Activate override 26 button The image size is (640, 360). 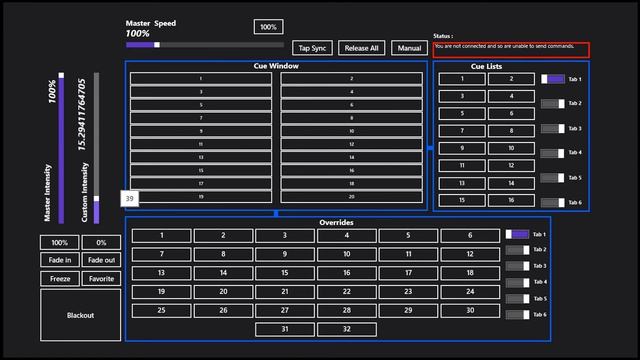pos(223,311)
